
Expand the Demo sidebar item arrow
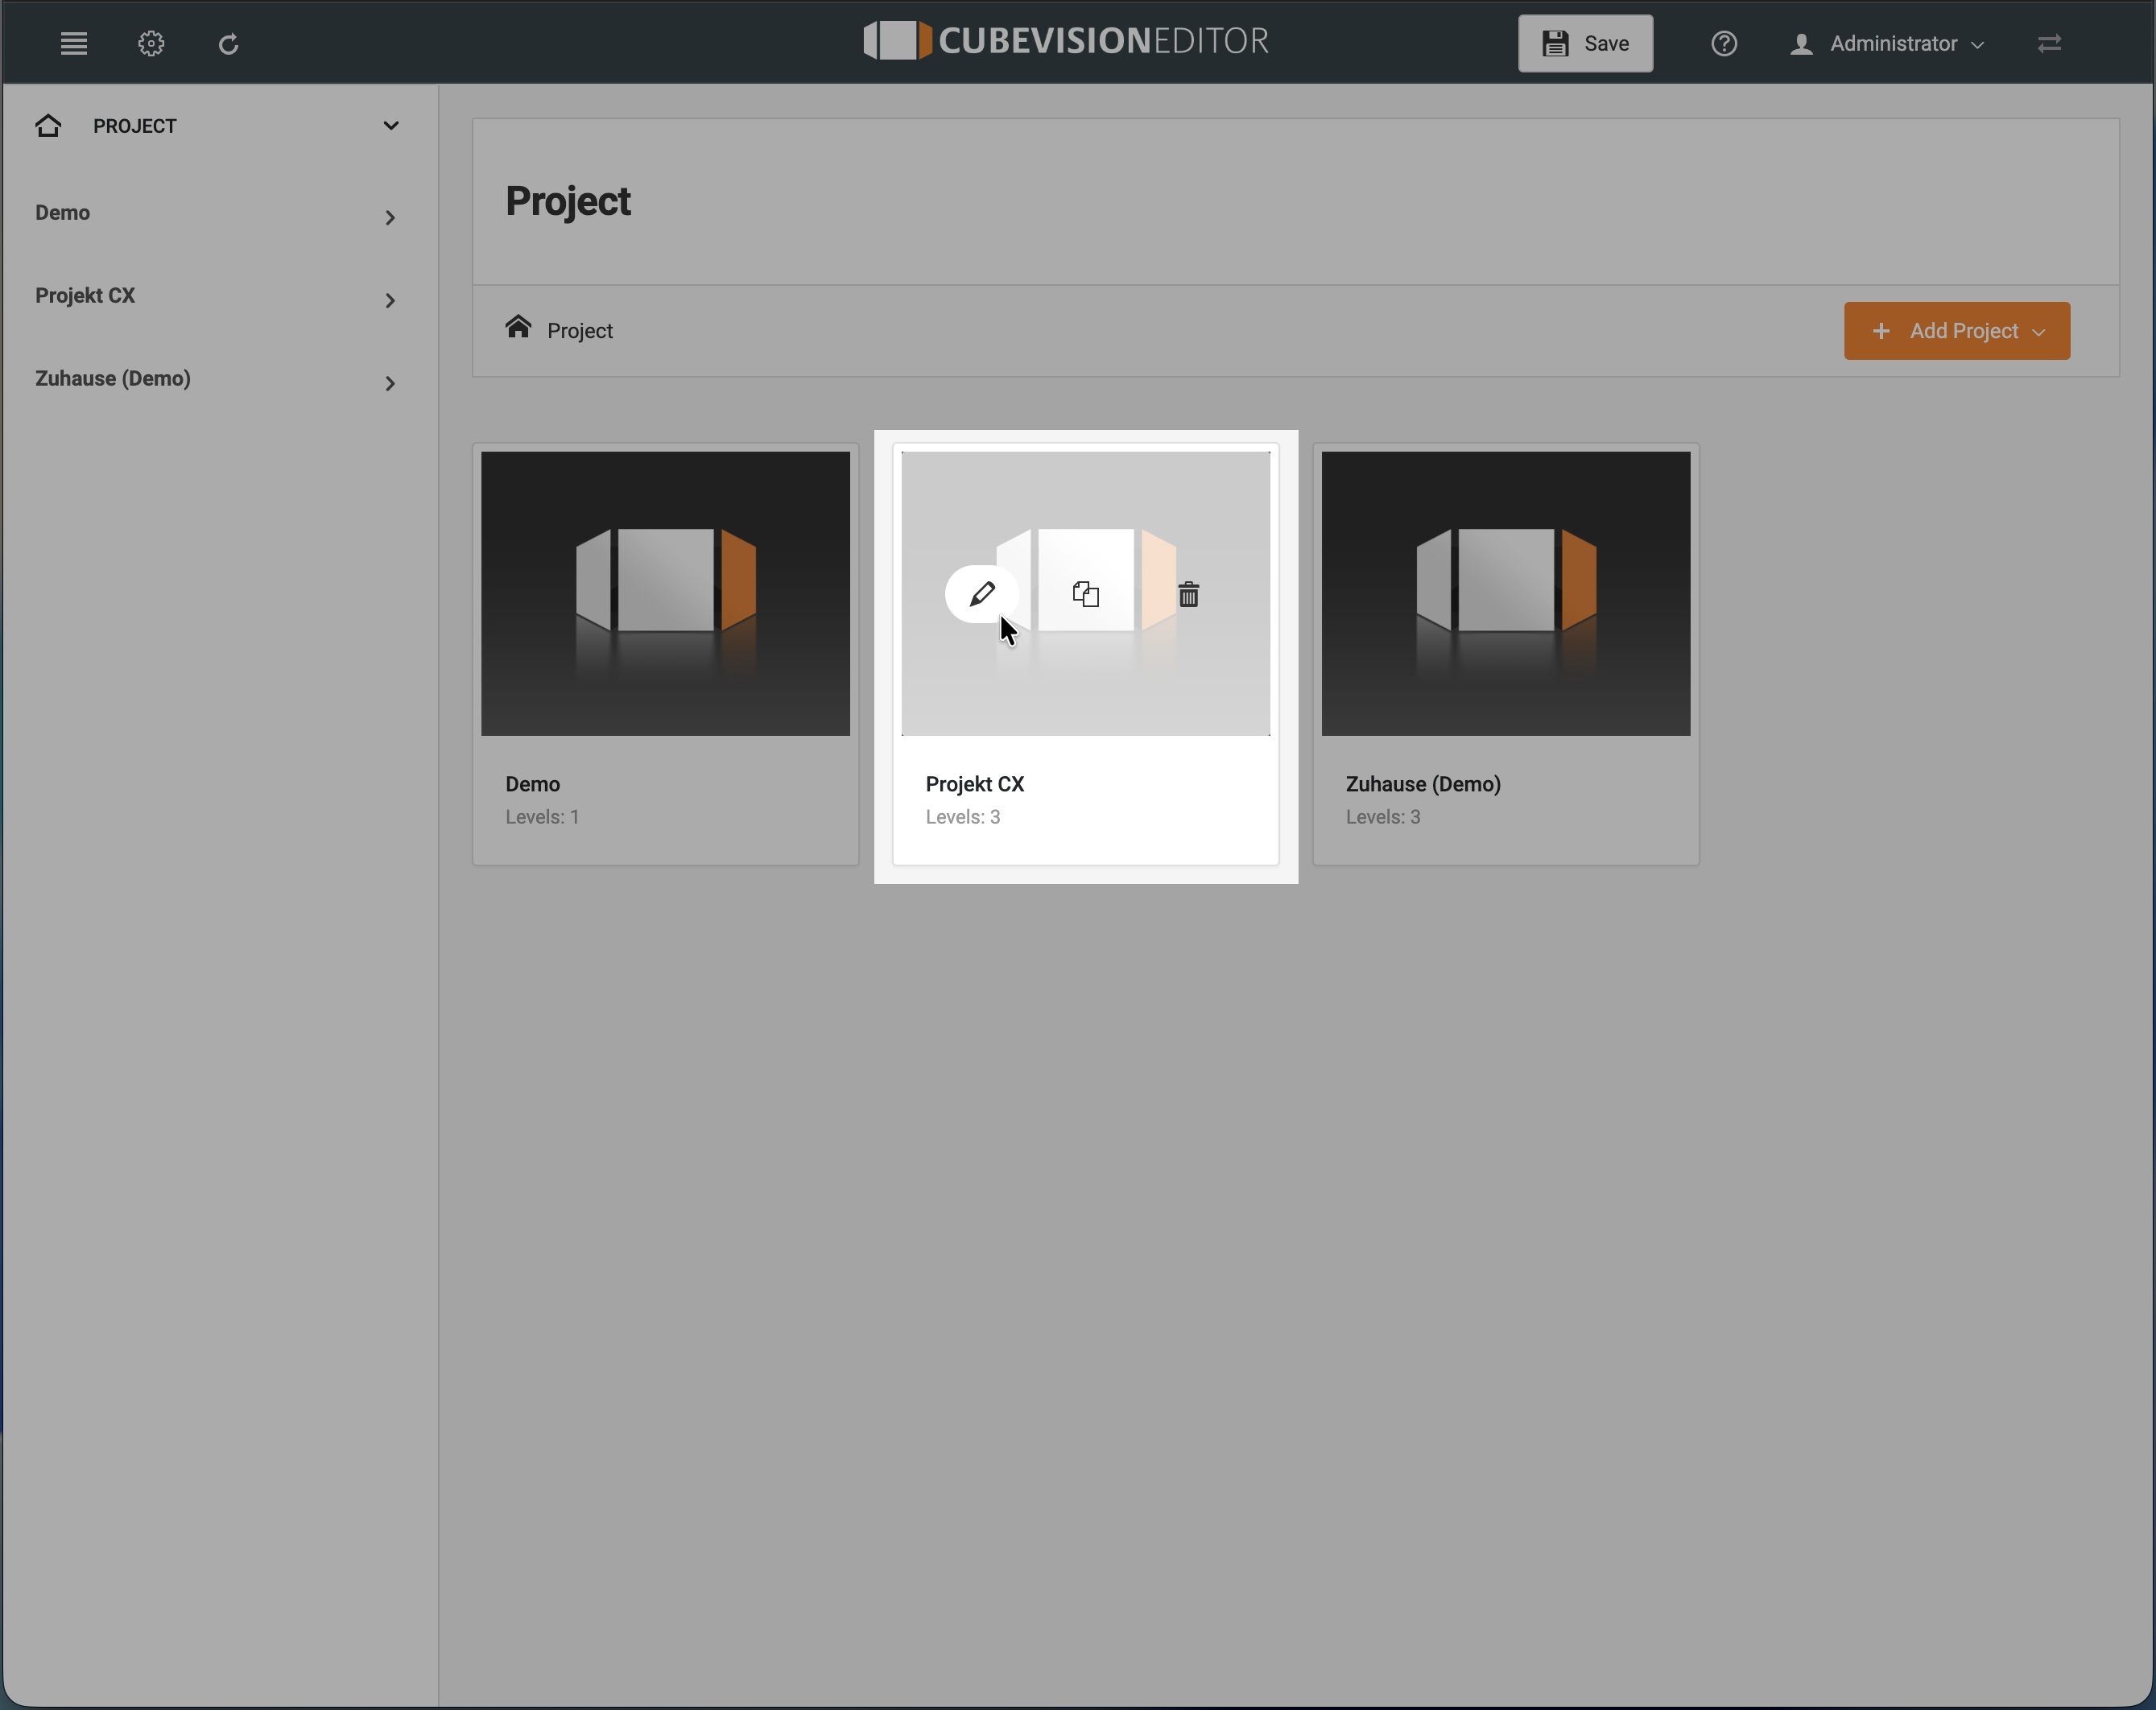click(x=390, y=218)
